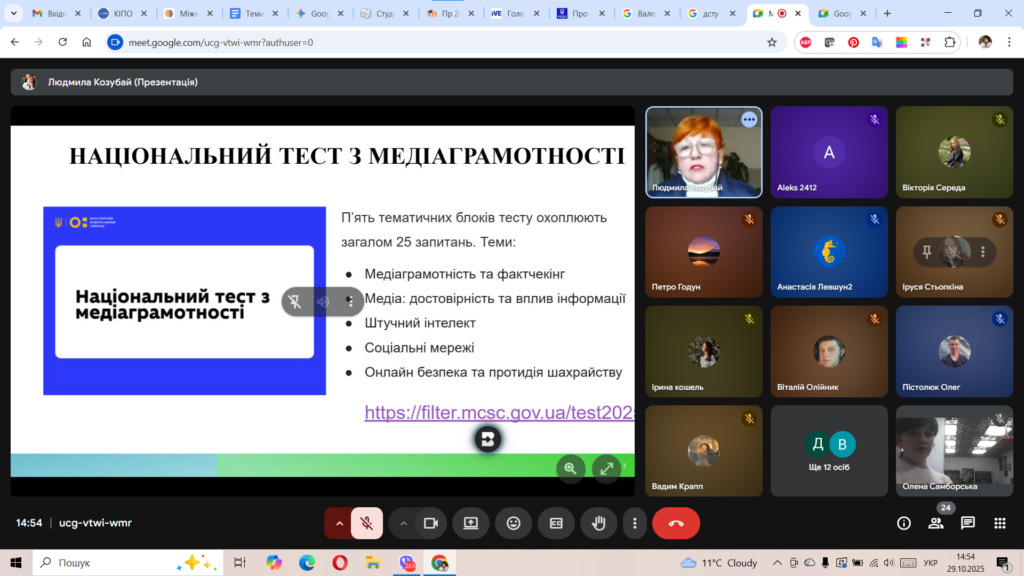Screen dimensions: 1024x576
Task: Unmute the microphone in the call toolbar
Action: pyautogui.click(x=367, y=523)
